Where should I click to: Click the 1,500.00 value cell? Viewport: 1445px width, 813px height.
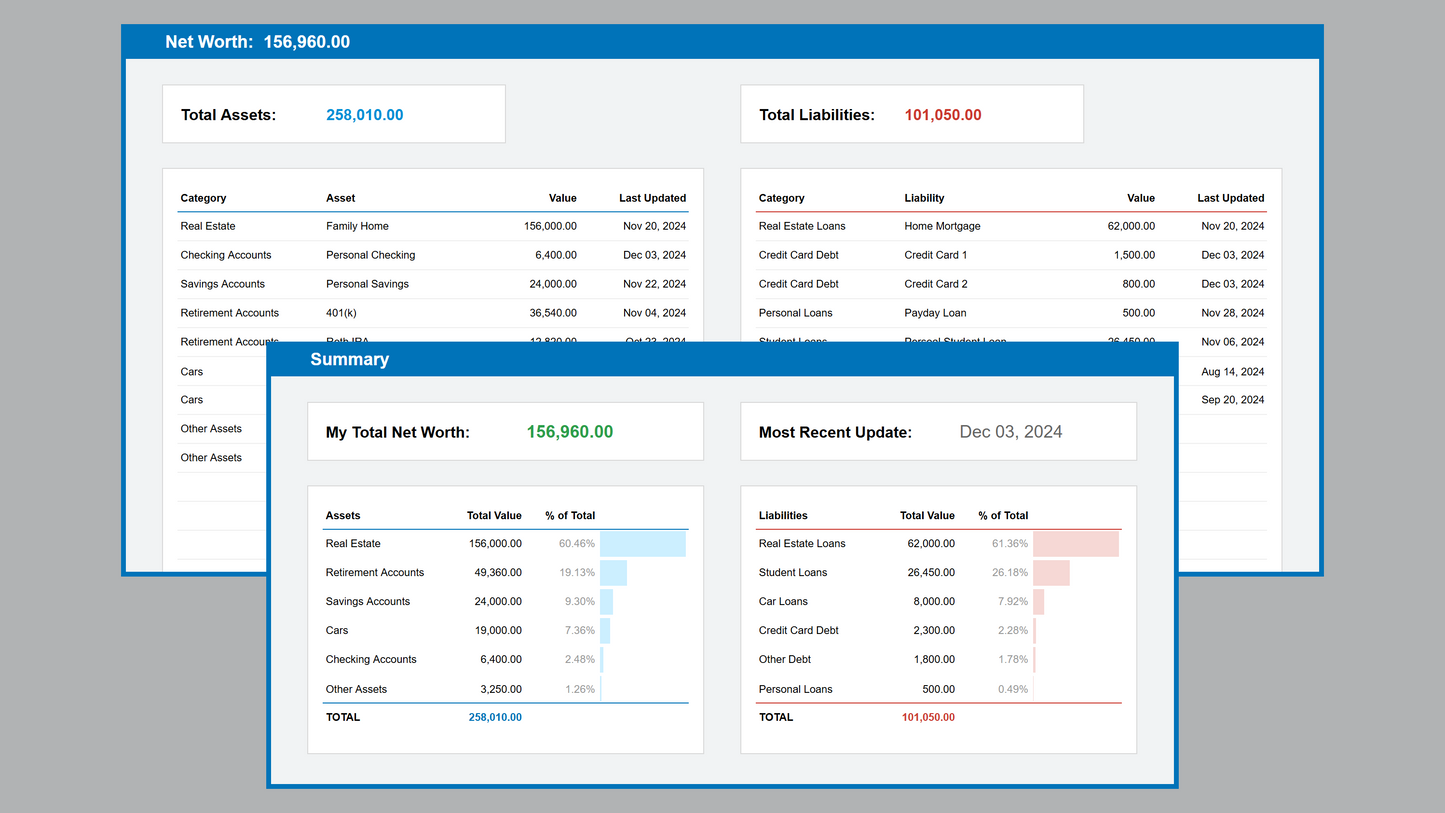click(x=1134, y=255)
